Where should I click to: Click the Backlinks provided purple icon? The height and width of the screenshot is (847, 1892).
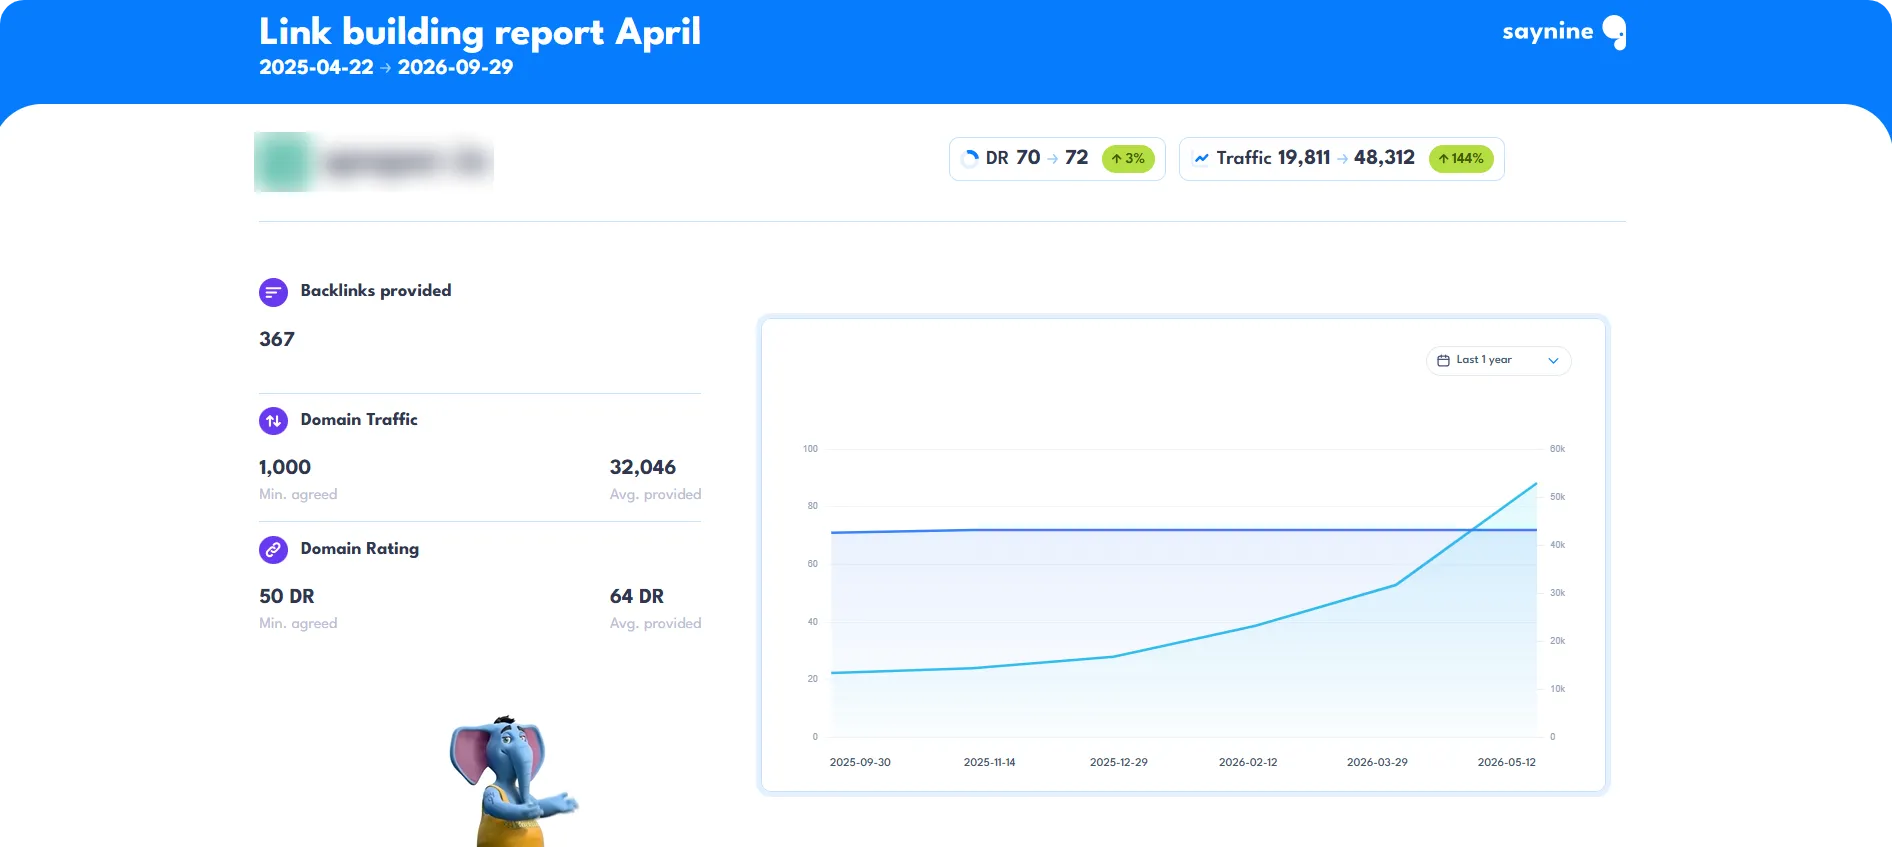click(273, 292)
